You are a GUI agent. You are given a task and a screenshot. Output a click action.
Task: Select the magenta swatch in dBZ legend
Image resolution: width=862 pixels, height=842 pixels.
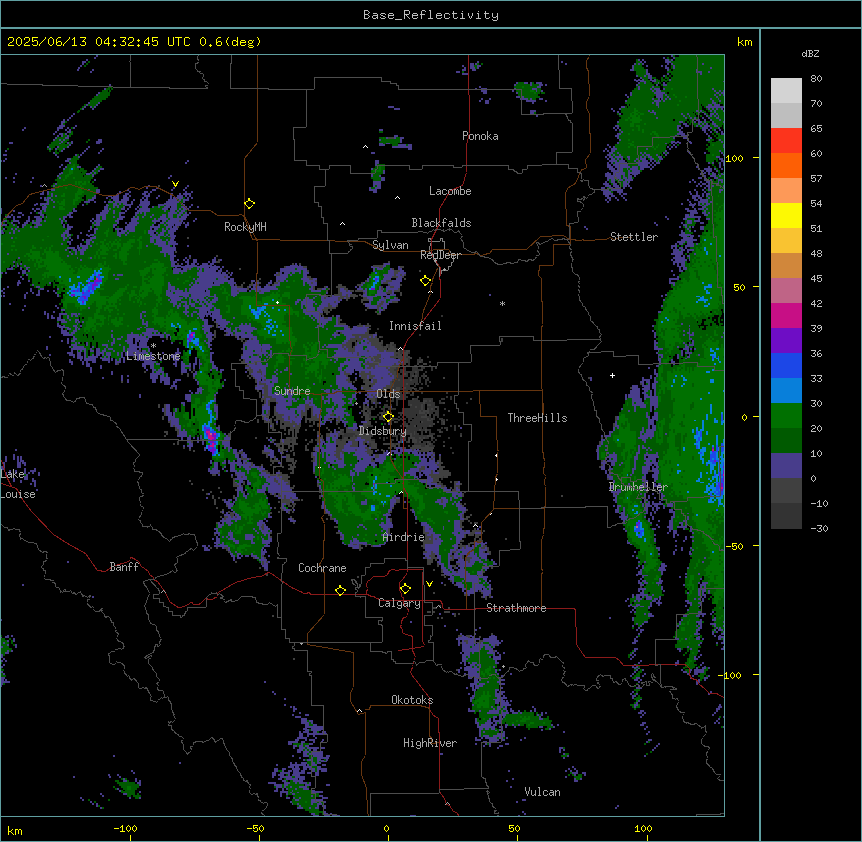click(x=786, y=315)
